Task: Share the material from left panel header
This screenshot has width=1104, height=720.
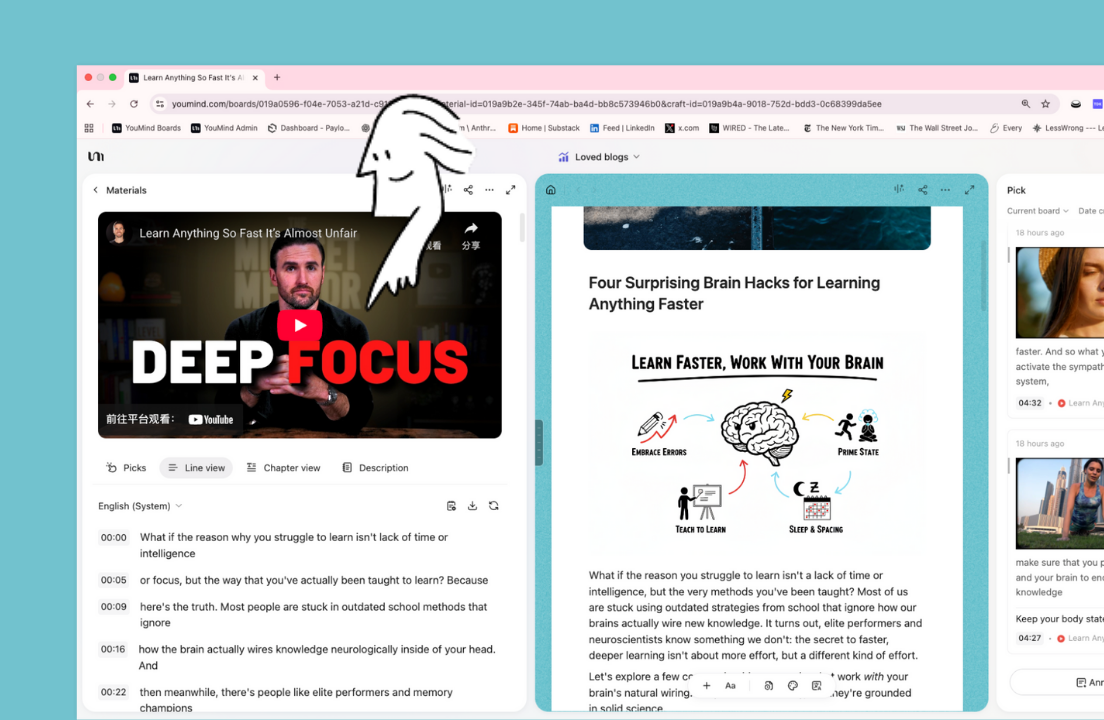Action: pos(468,190)
